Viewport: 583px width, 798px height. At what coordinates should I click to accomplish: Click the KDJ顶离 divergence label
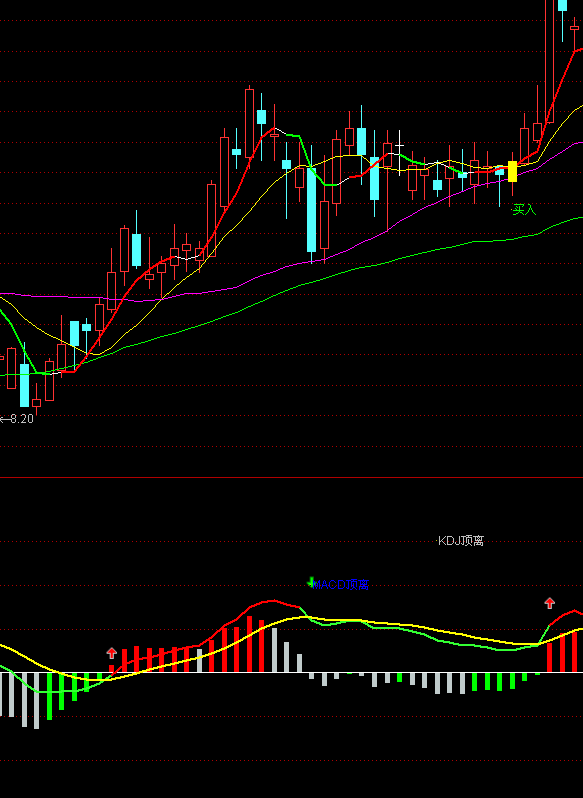(x=461, y=540)
